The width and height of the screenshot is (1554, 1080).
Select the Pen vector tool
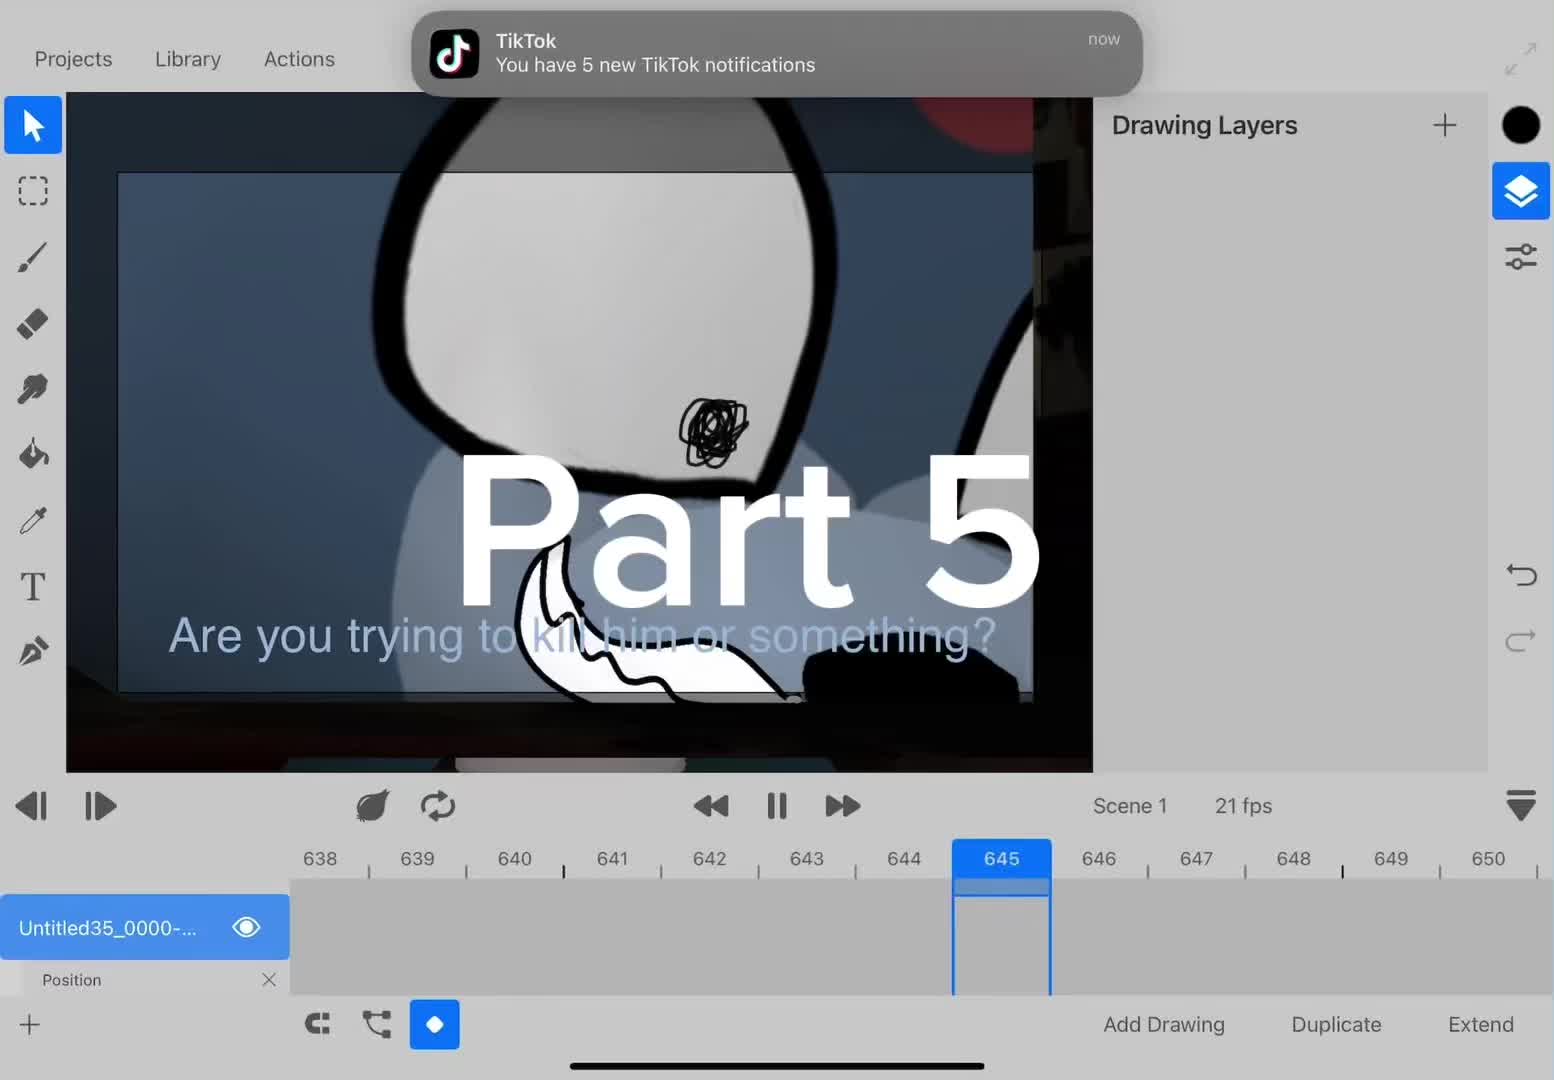point(33,652)
